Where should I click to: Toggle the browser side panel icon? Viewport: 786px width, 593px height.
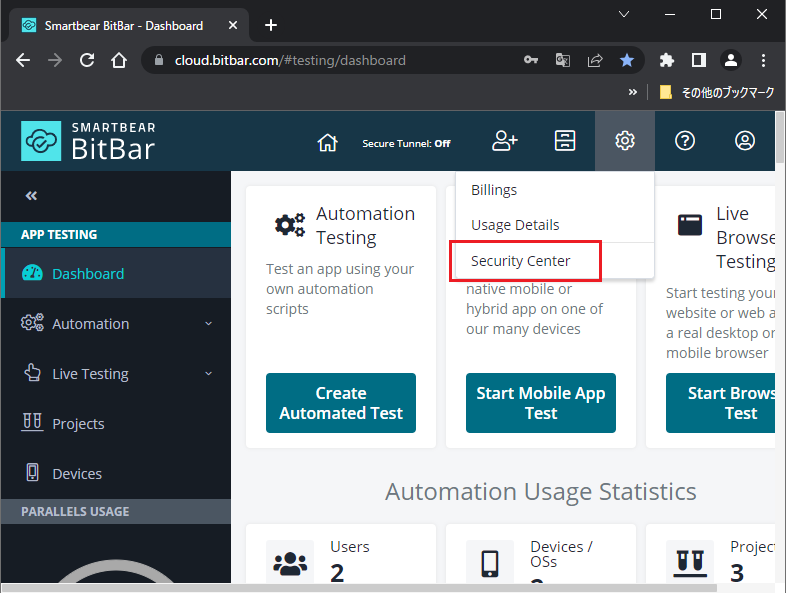point(699,61)
